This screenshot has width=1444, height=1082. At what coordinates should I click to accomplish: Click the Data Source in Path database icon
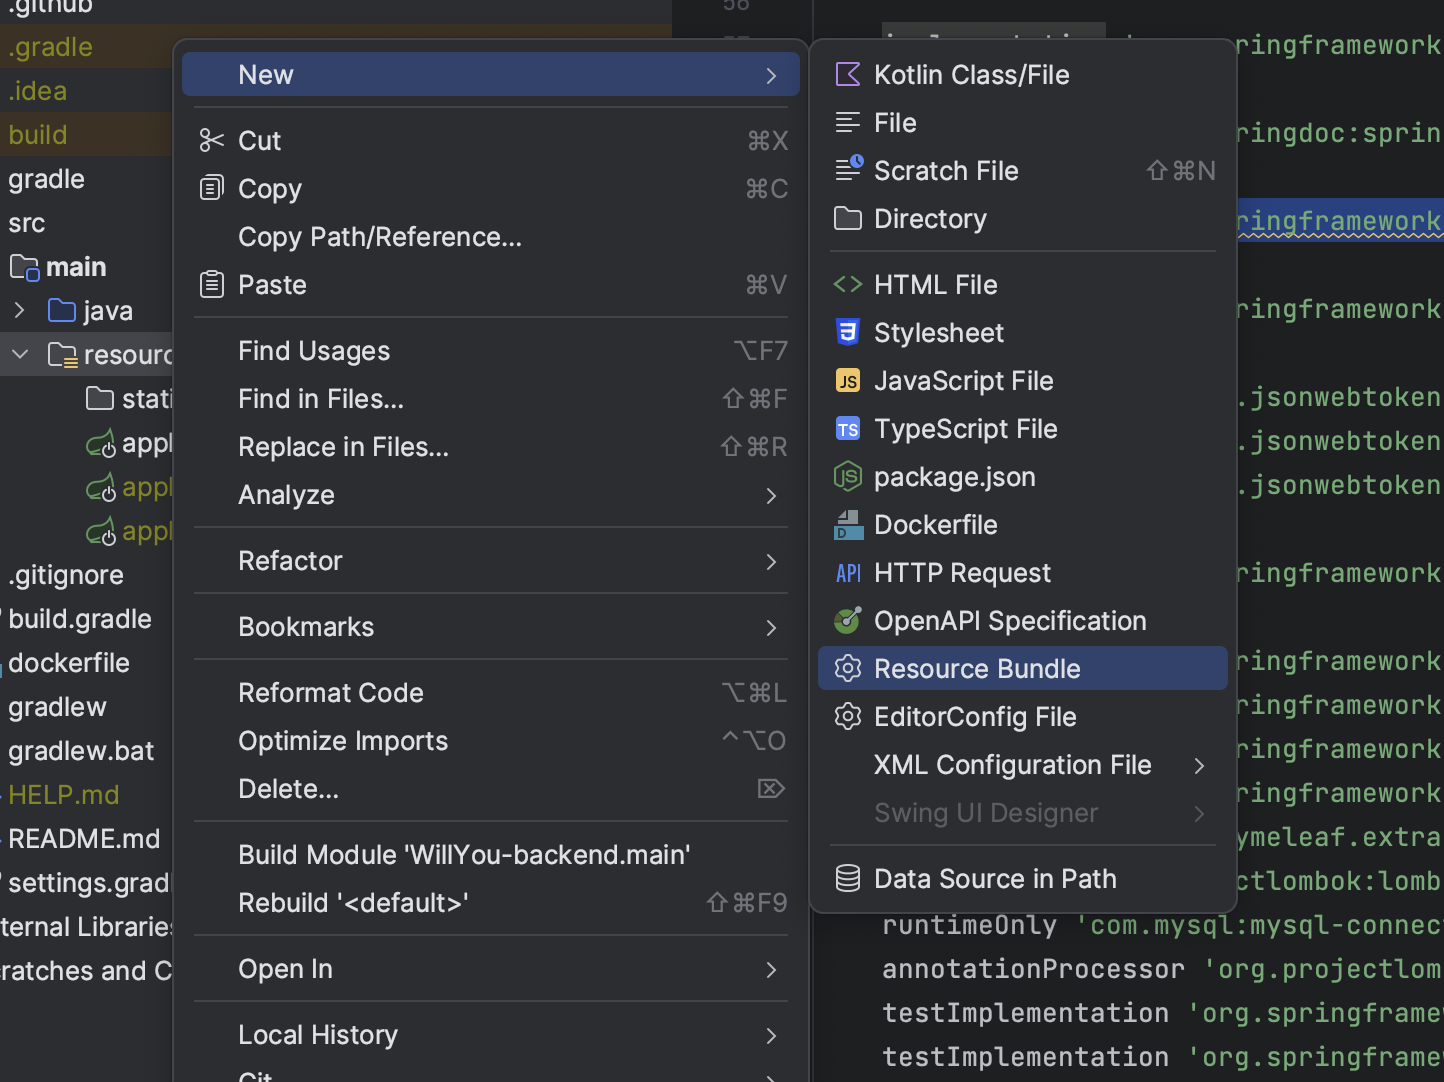point(848,879)
